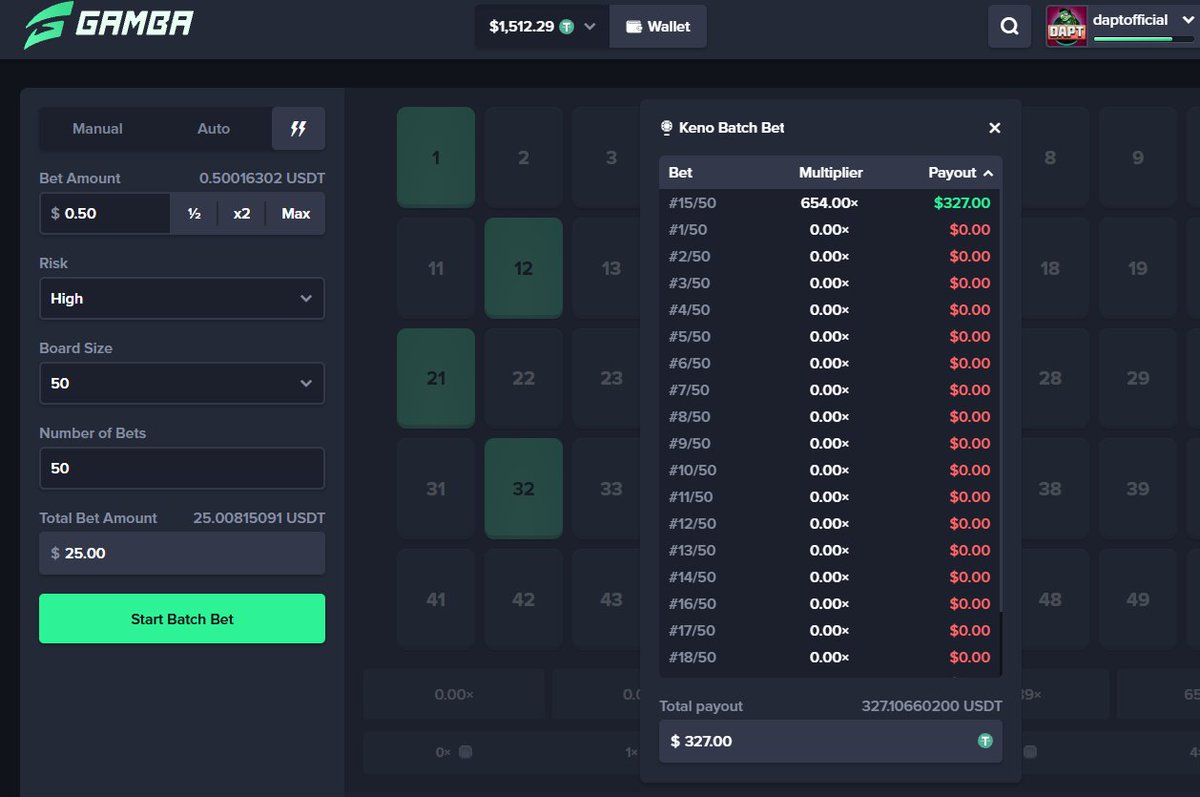The image size is (1200, 797).
Task: Select Keno tile 41
Action: 436,599
